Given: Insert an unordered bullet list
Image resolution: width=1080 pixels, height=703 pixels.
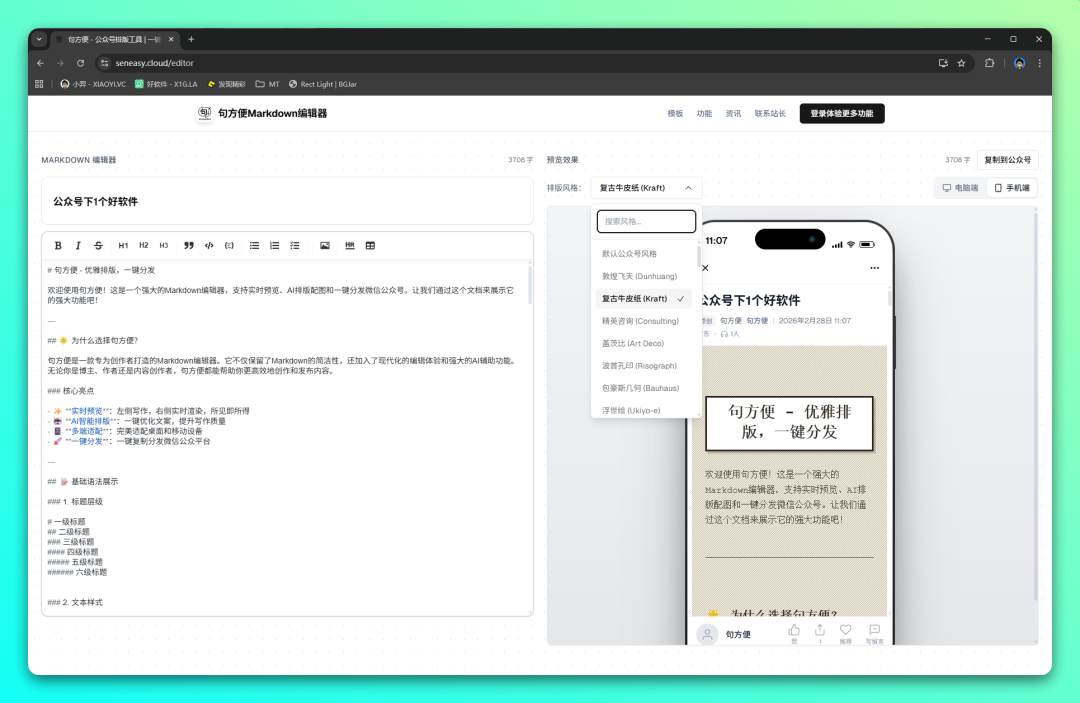Looking at the screenshot, I should pyautogui.click(x=254, y=246).
